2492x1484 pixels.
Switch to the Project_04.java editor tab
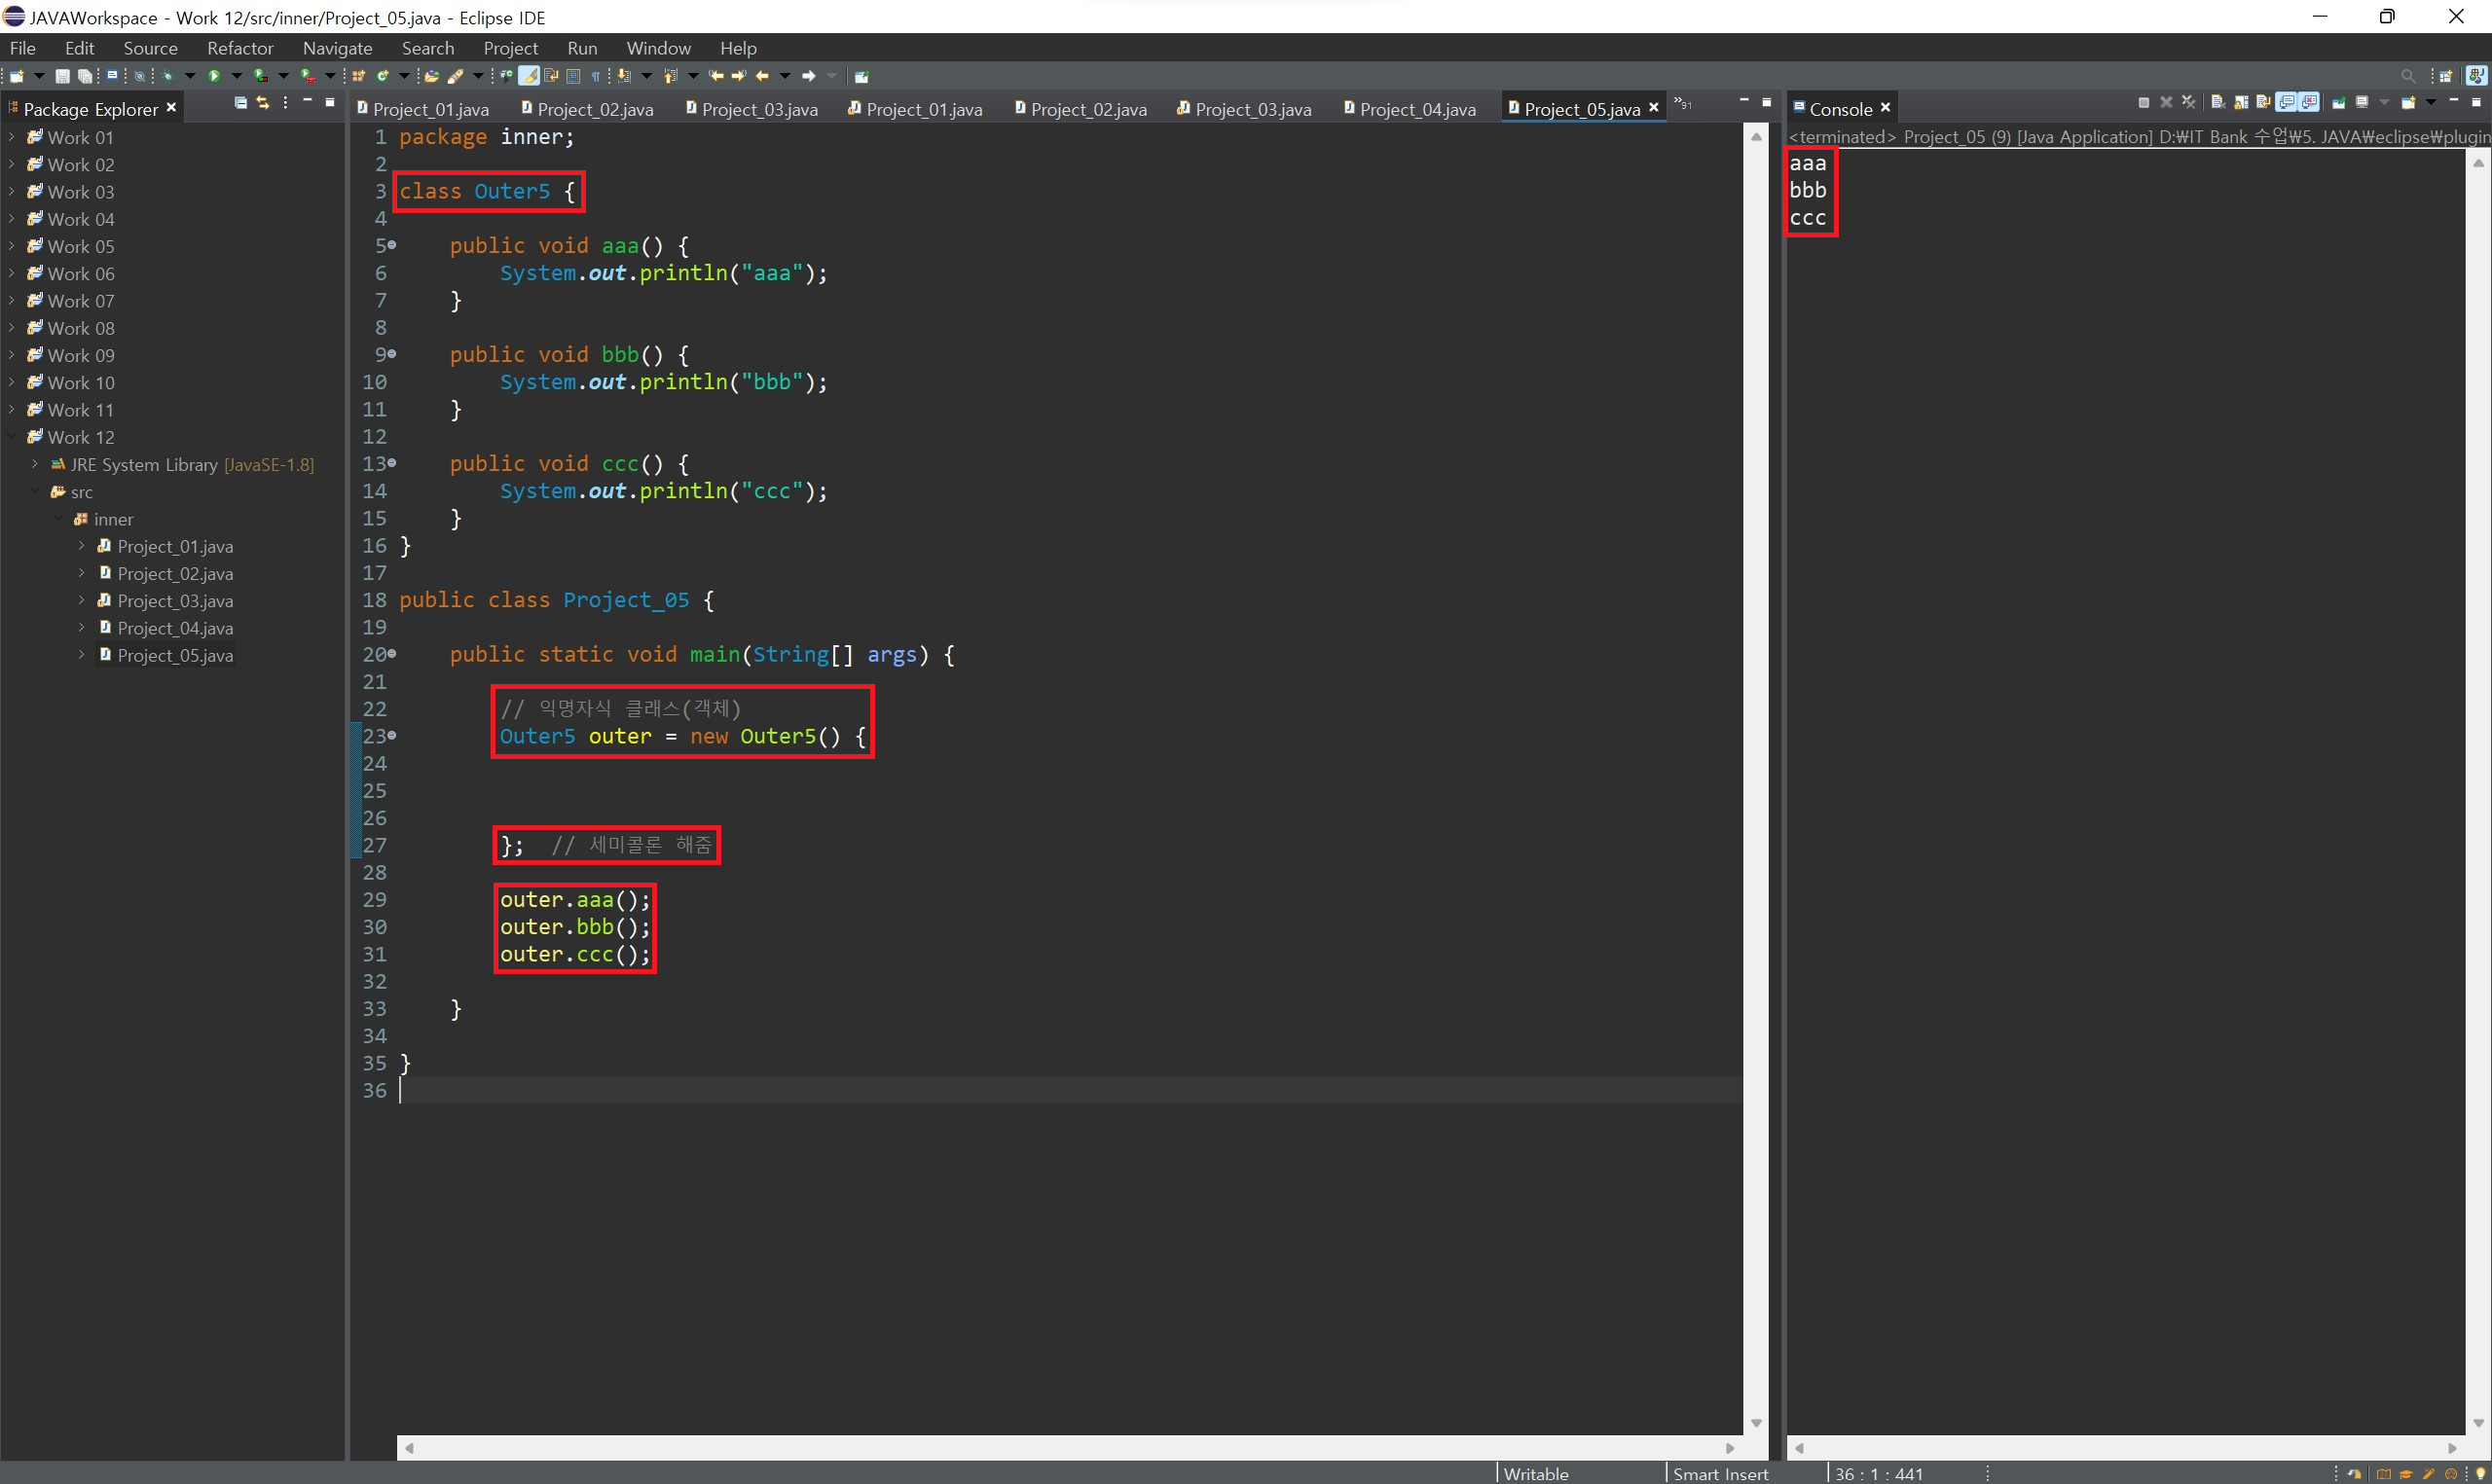click(x=1416, y=109)
